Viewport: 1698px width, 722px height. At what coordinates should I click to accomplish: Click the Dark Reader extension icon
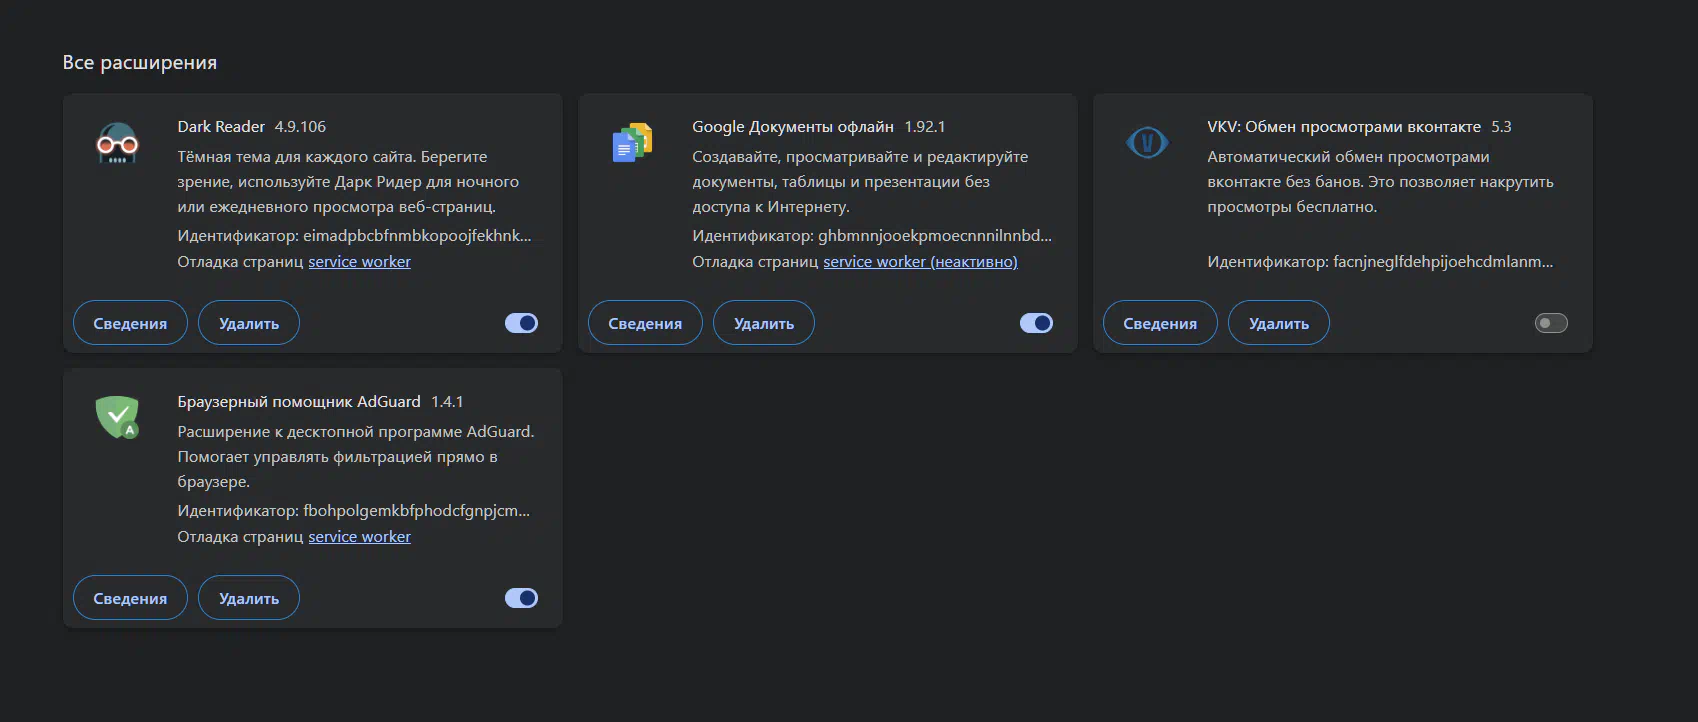click(117, 143)
